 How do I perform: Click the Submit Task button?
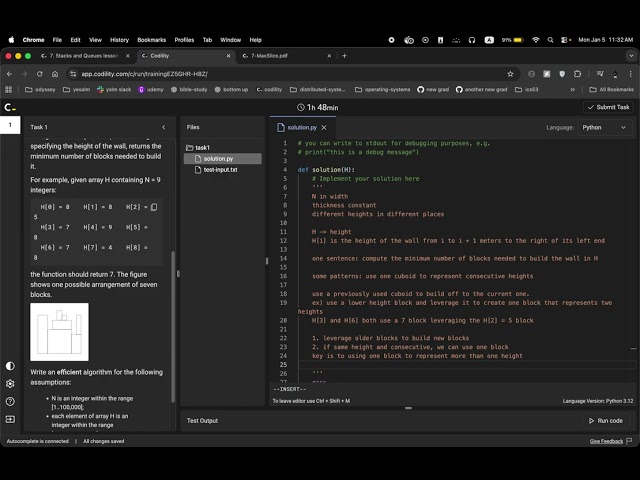click(x=608, y=107)
